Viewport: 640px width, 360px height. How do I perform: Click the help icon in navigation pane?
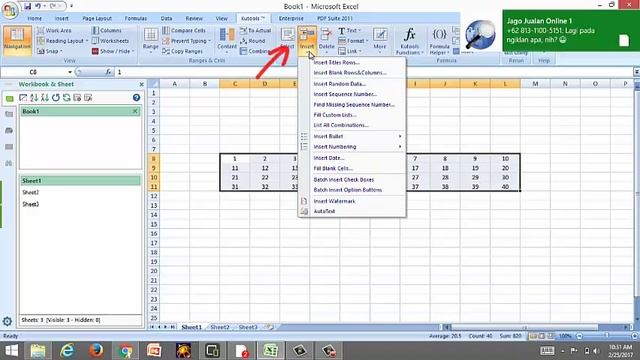(x=136, y=98)
